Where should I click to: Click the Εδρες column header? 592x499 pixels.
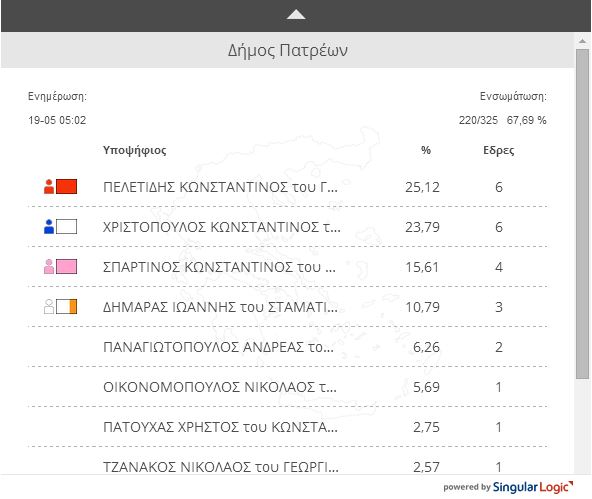pyautogui.click(x=499, y=150)
